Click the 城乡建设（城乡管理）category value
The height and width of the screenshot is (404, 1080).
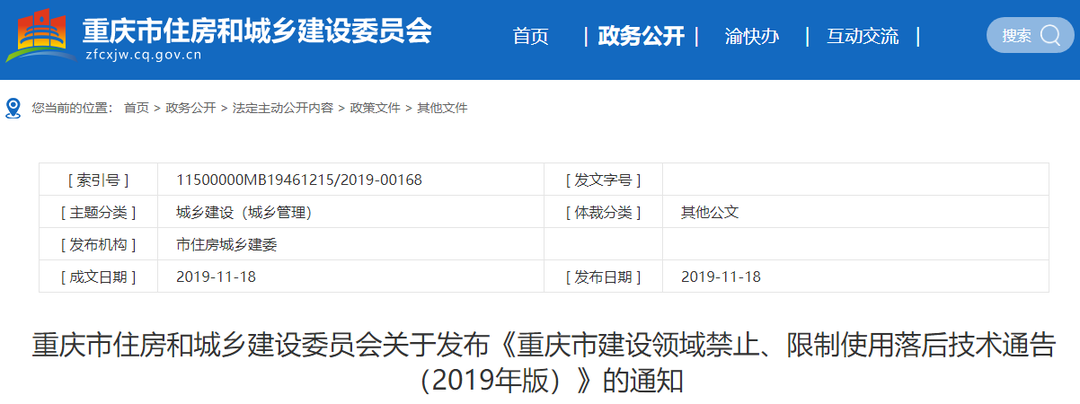pos(244,212)
